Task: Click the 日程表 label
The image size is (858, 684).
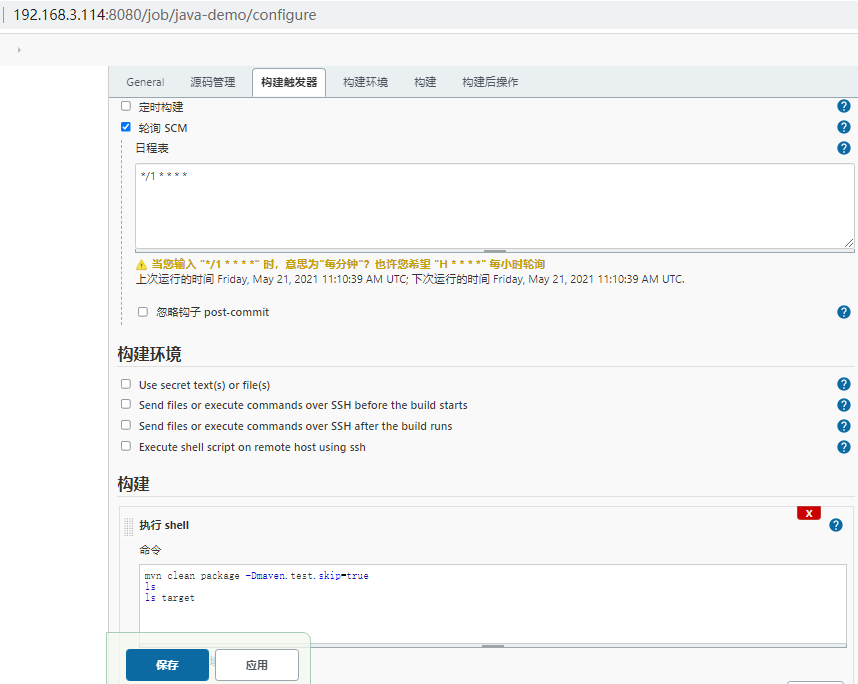Action: pos(152,148)
